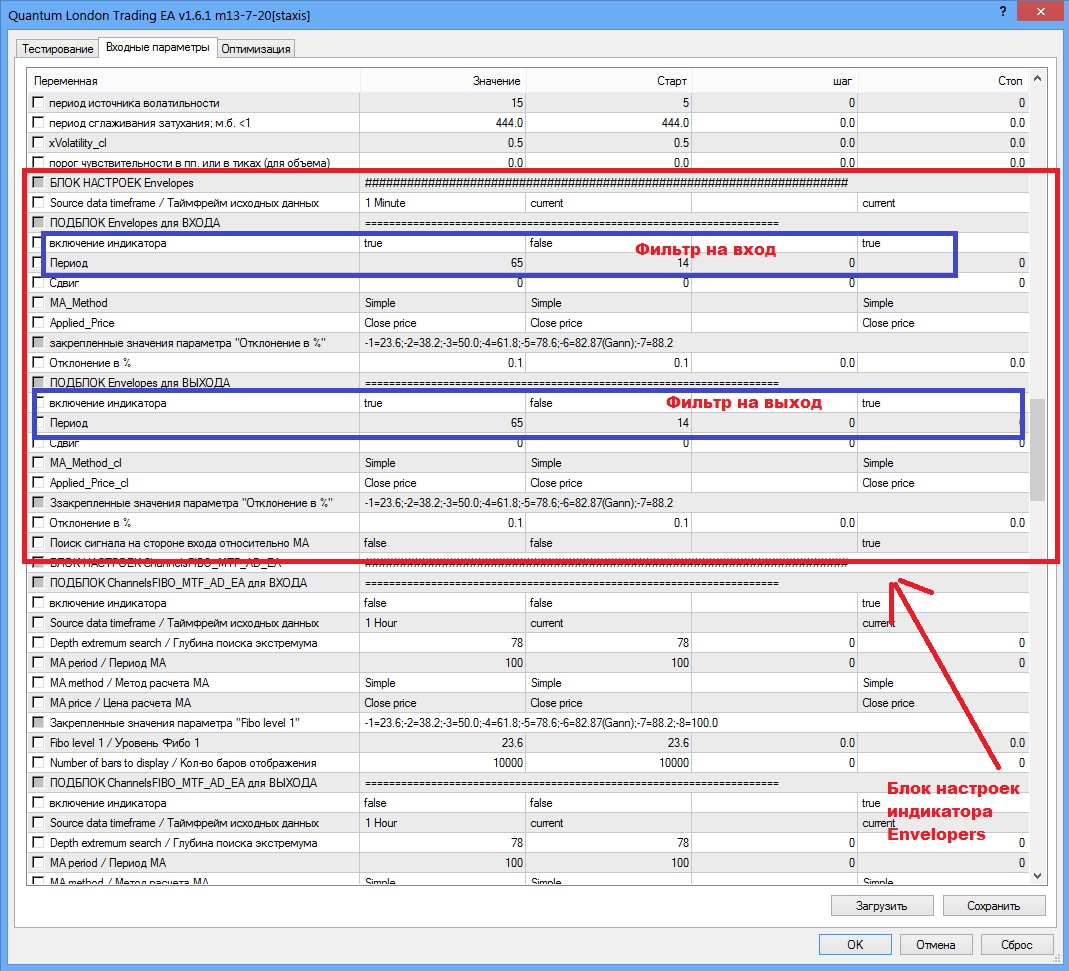The height and width of the screenshot is (971, 1069).
Task: Select the Входные параметры tab
Action: coord(157,47)
